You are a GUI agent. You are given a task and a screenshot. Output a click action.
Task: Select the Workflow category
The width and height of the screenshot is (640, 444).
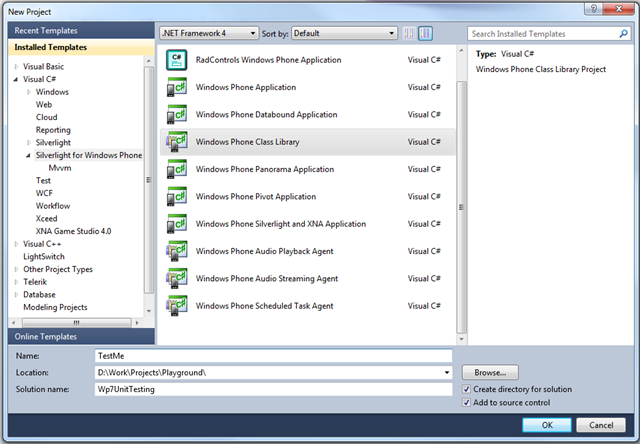click(x=53, y=206)
